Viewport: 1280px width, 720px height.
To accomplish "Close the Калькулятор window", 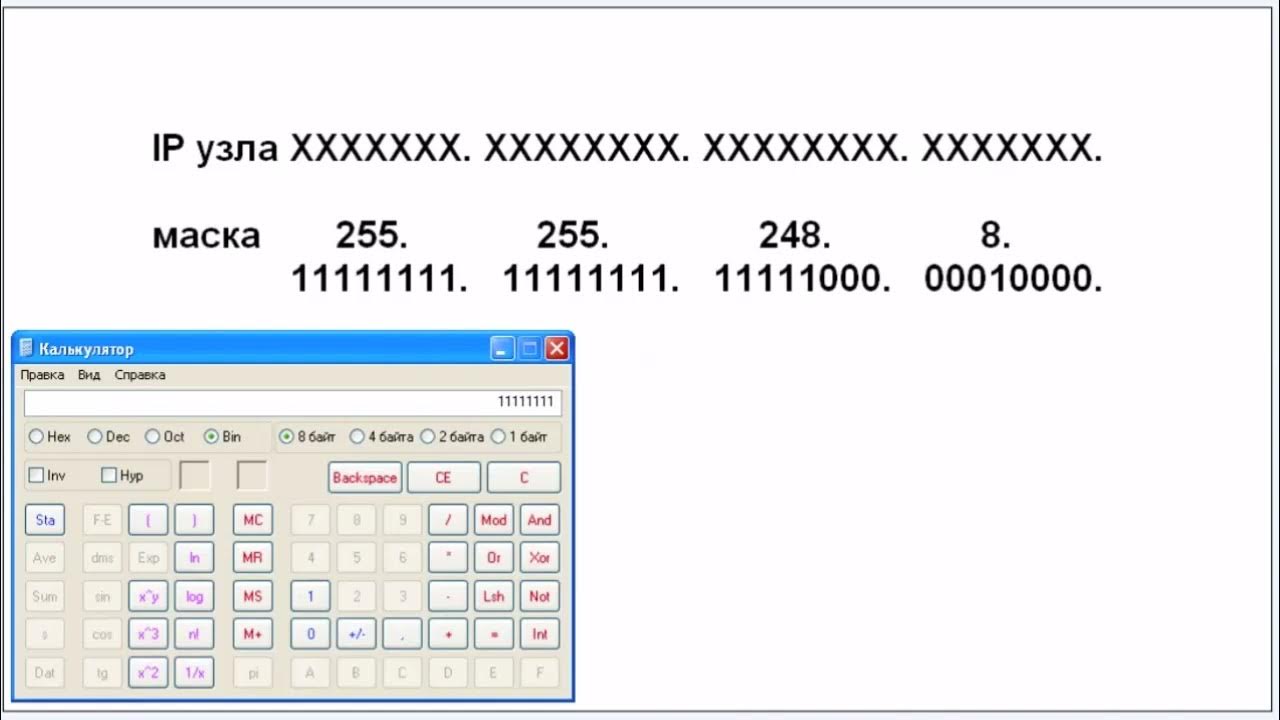I will click(556, 348).
